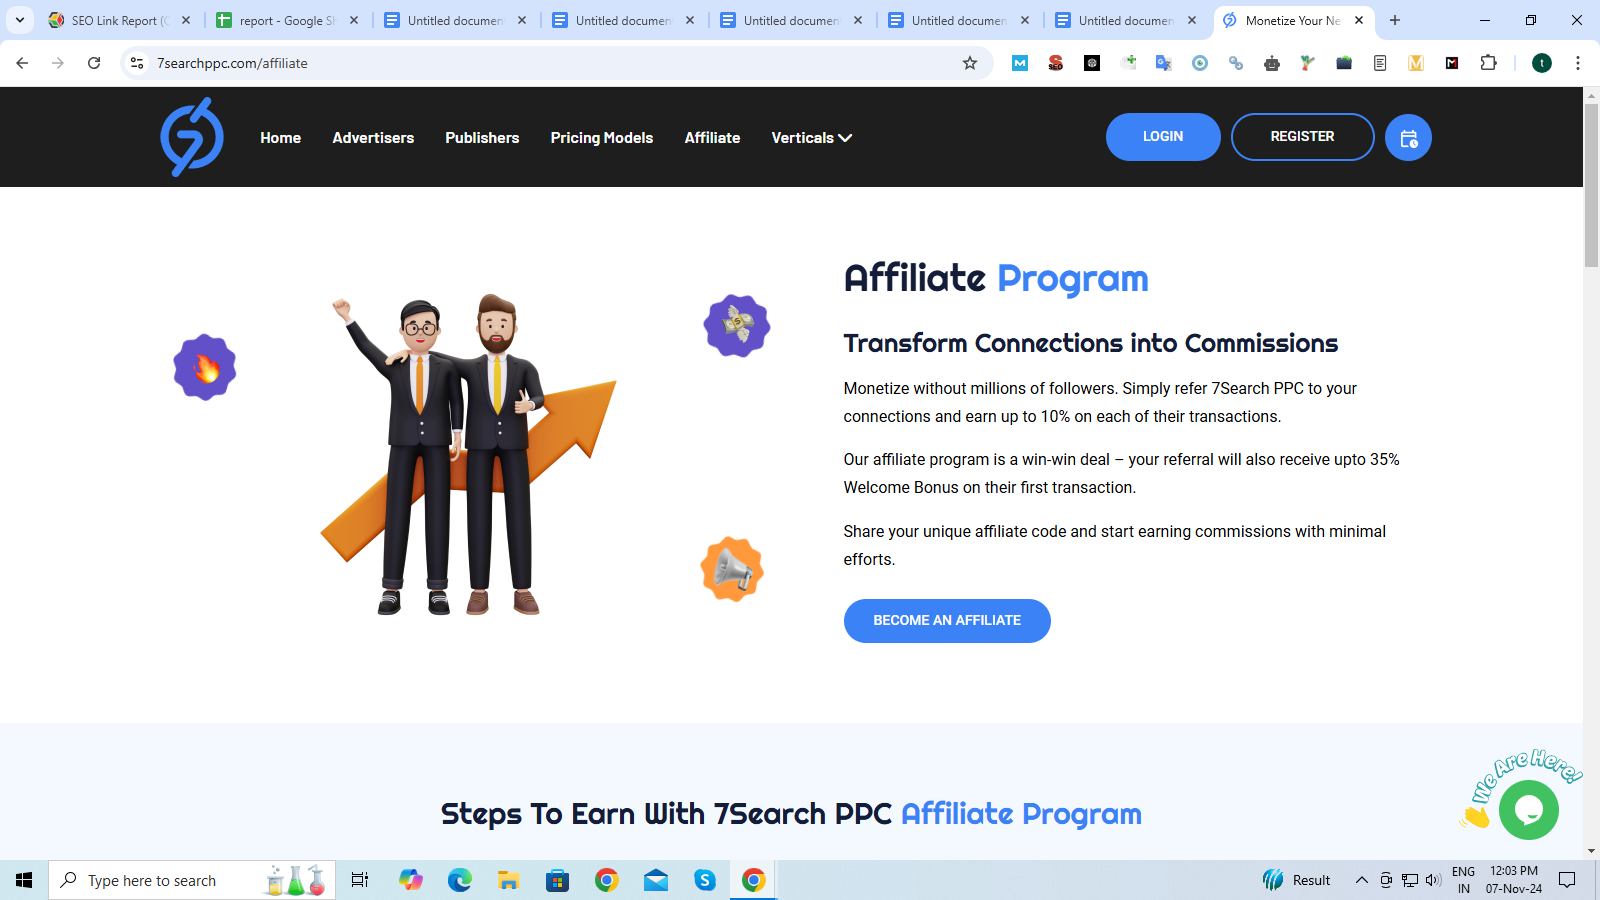Expand the Verticals dropdown menu
This screenshot has height=900, width=1600.
click(811, 138)
